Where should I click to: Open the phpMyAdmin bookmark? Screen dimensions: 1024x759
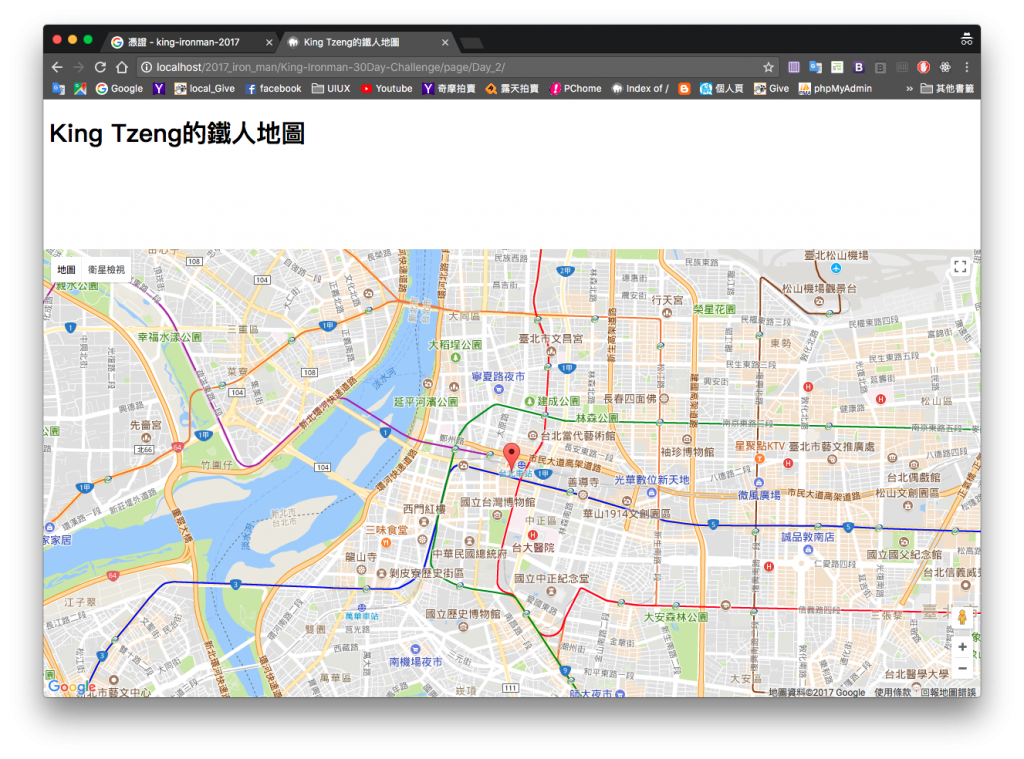click(835, 89)
